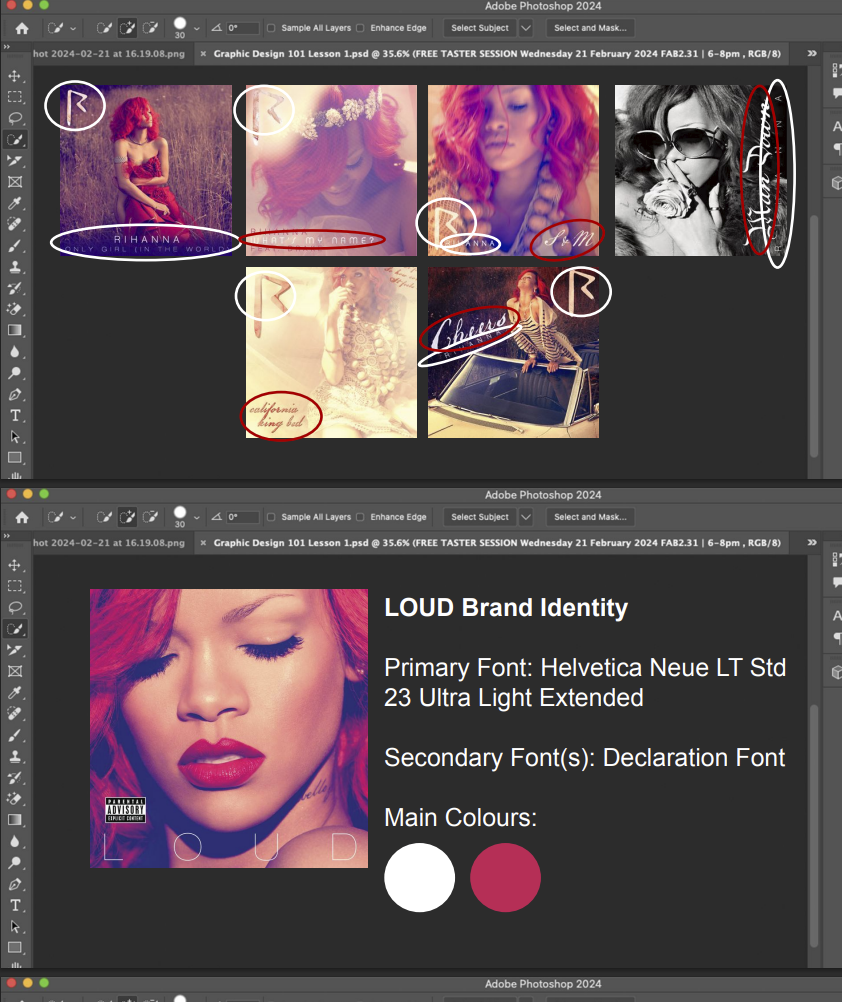The image size is (842, 1002).
Task: Click Select and Mask... in the LOUD Brand Identity window
Action: point(590,517)
